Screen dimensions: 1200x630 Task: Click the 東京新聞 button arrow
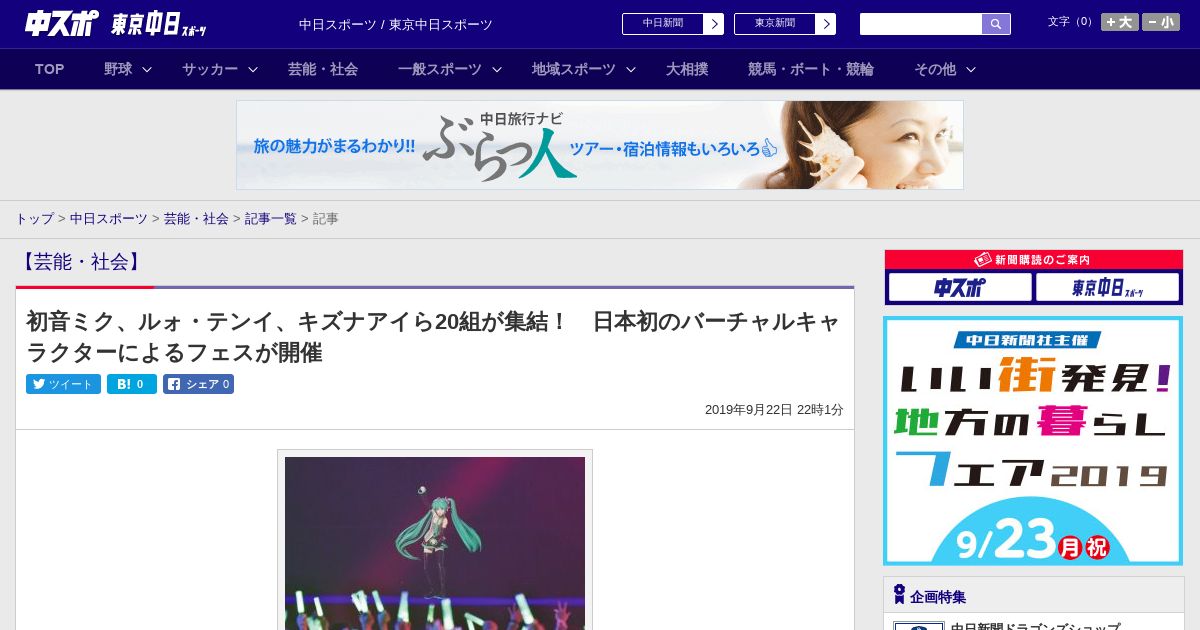[x=826, y=24]
